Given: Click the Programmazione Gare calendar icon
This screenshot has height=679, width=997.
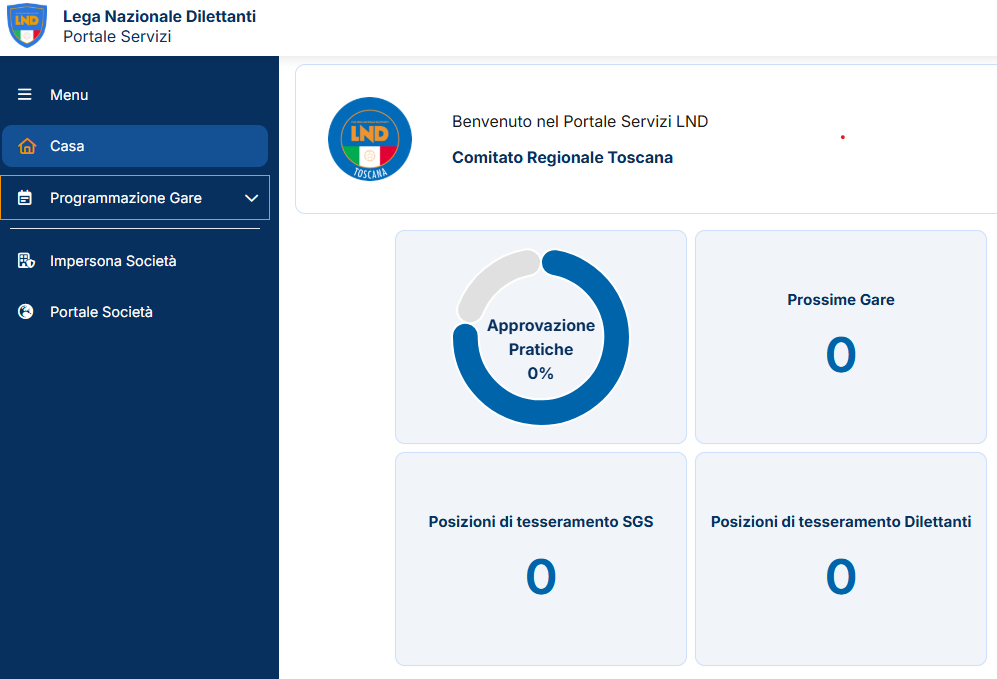Looking at the screenshot, I should [x=26, y=198].
